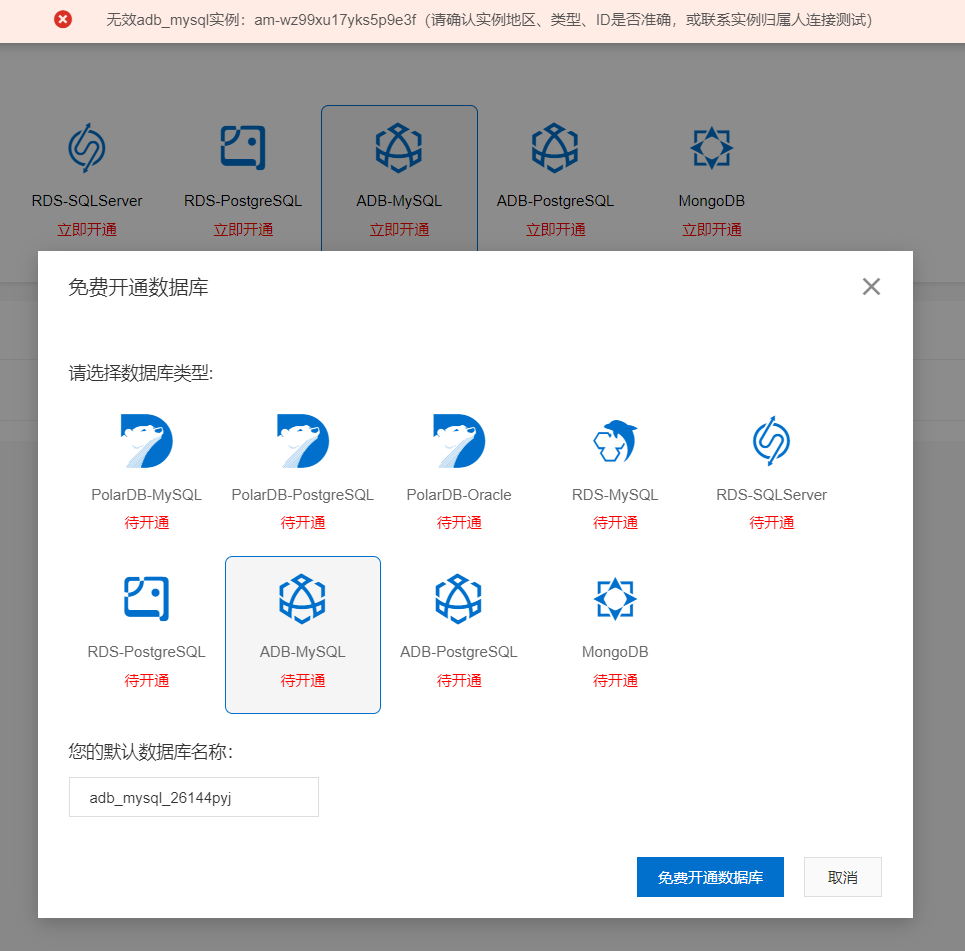The image size is (965, 951).
Task: Click 立即开通 under background MongoDB
Action: 712,230
